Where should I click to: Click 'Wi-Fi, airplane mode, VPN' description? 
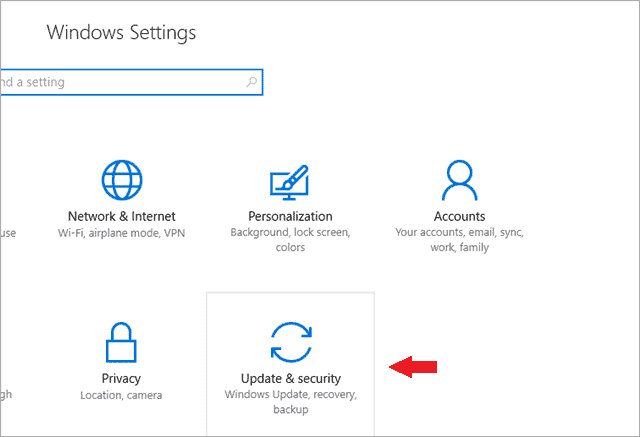122,233
